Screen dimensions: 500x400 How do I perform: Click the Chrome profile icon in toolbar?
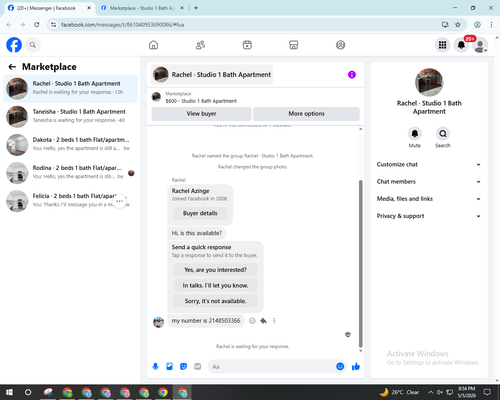[x=477, y=25]
